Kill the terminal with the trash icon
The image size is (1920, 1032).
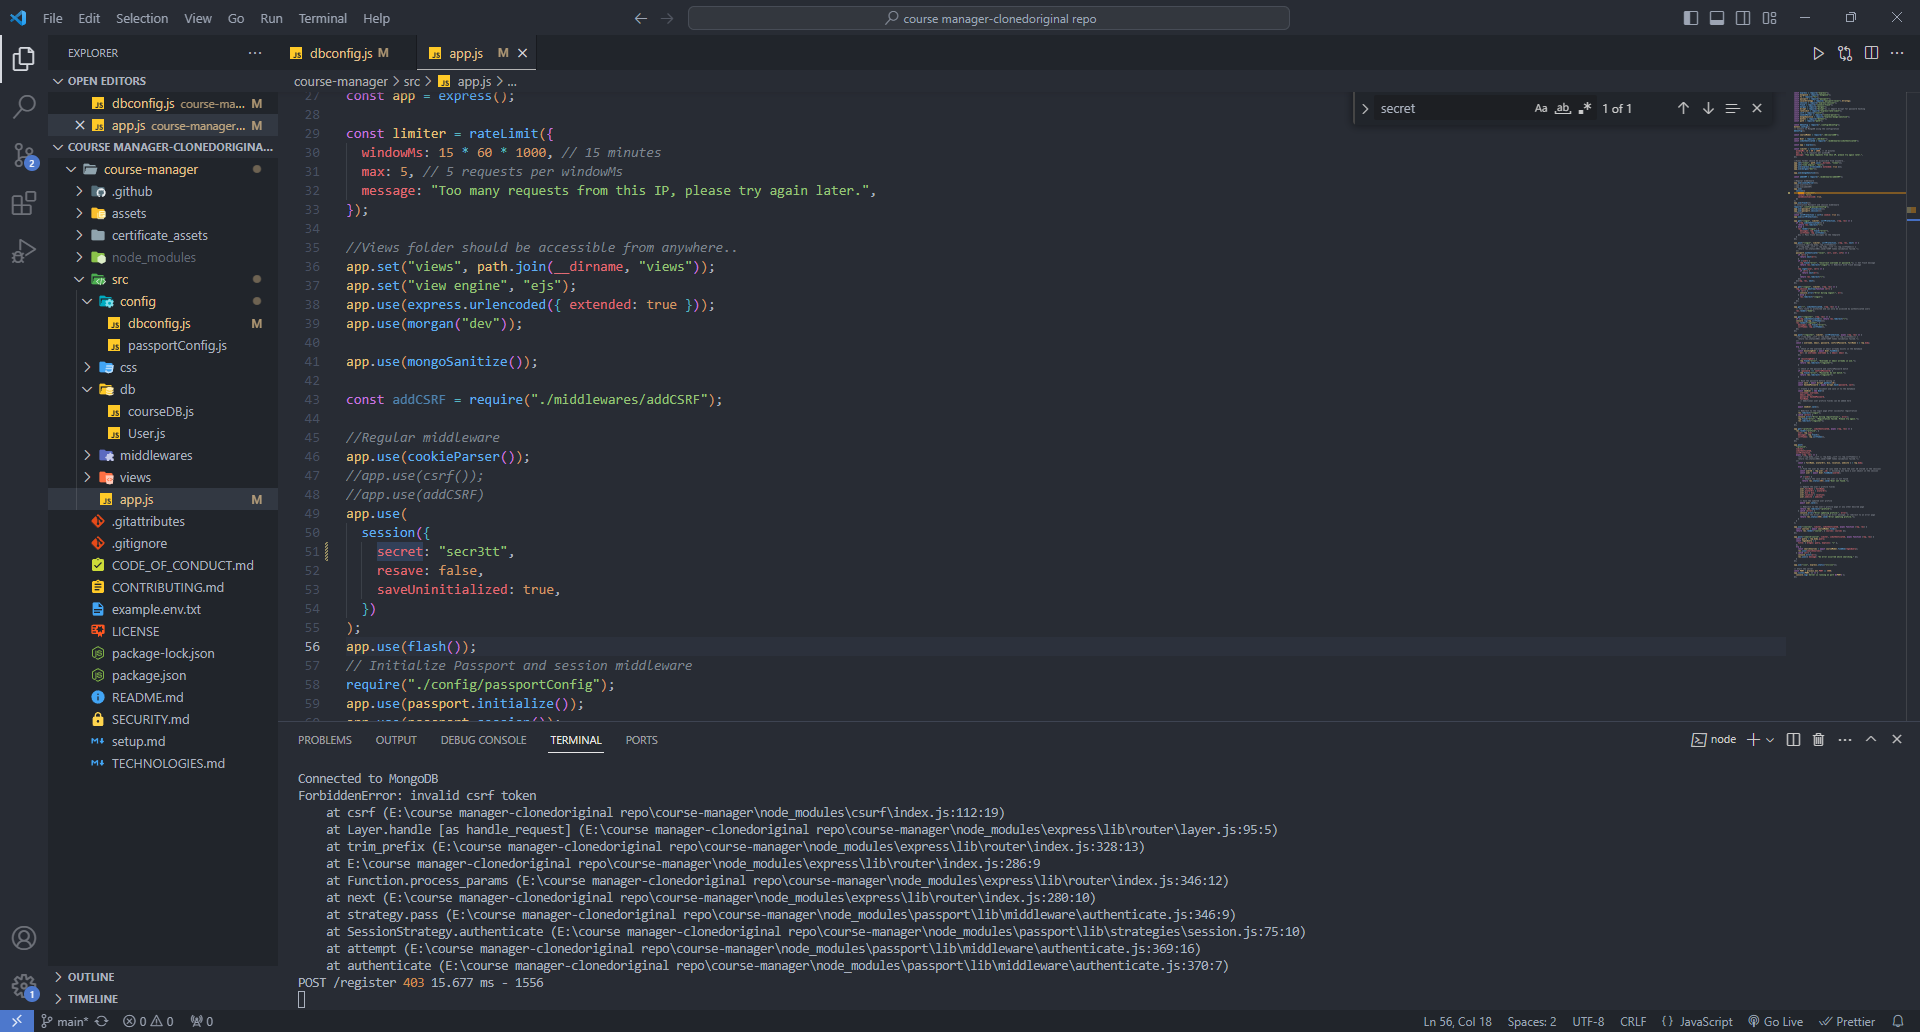1818,740
